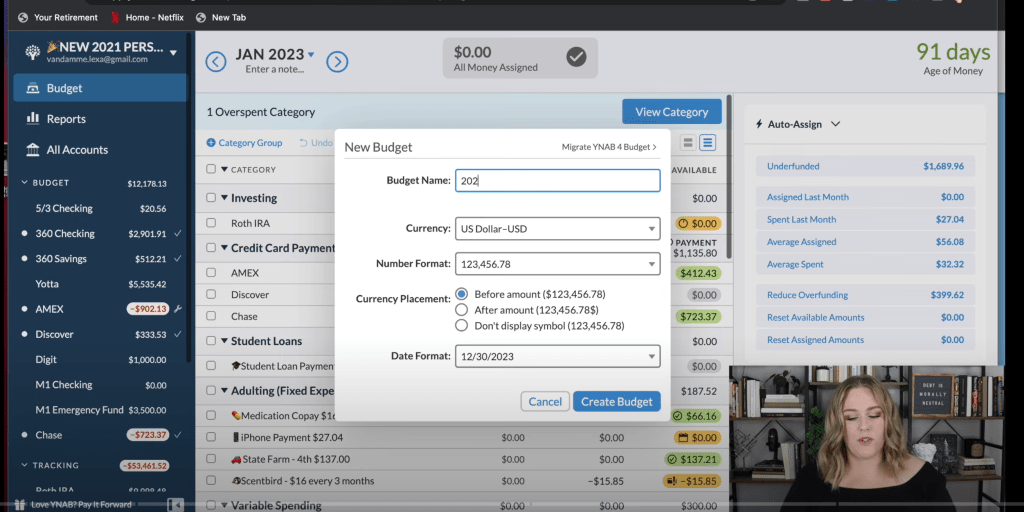1024x512 pixels.
Task: Collapse the Credit Card Payments group
Action: [224, 248]
